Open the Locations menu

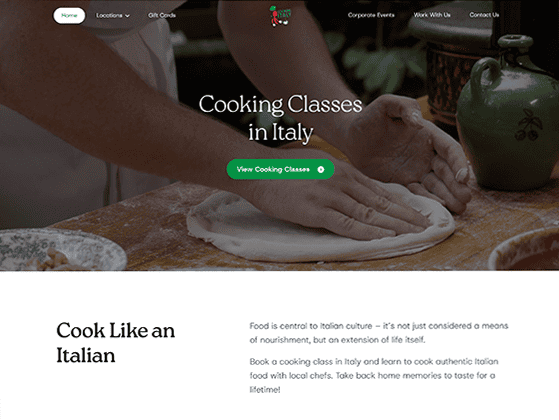(x=113, y=15)
